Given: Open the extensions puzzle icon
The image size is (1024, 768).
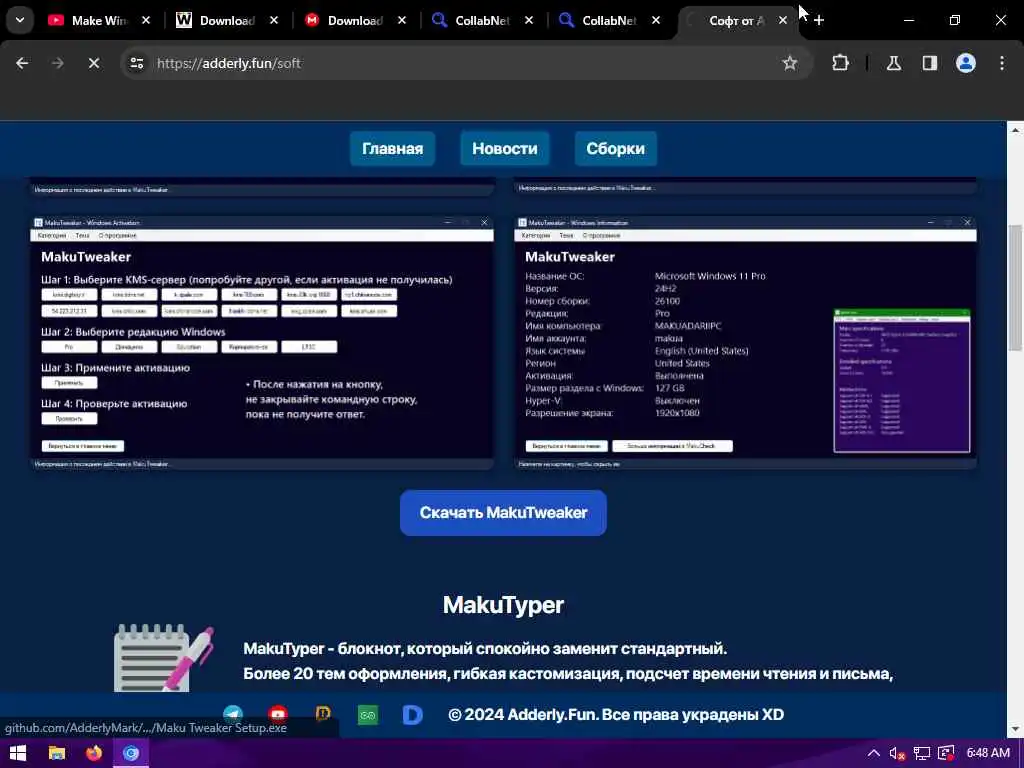Looking at the screenshot, I should pos(840,63).
